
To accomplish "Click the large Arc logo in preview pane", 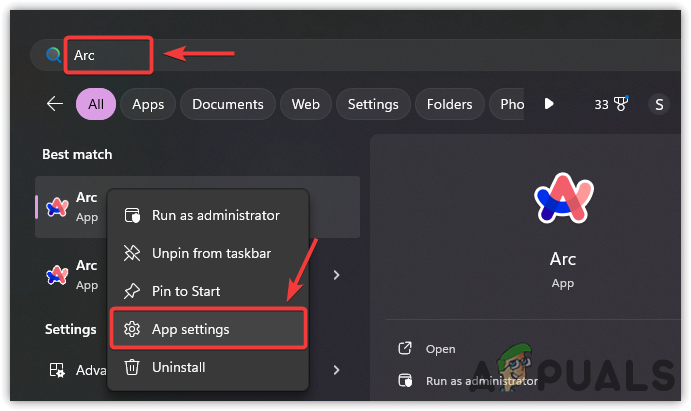I will 564,198.
